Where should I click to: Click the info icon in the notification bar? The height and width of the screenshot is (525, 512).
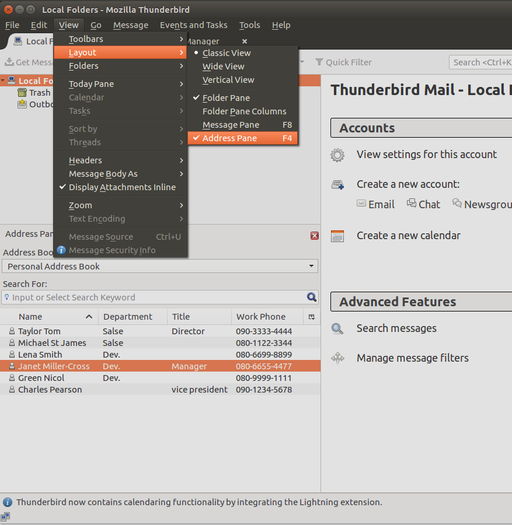coord(7,502)
